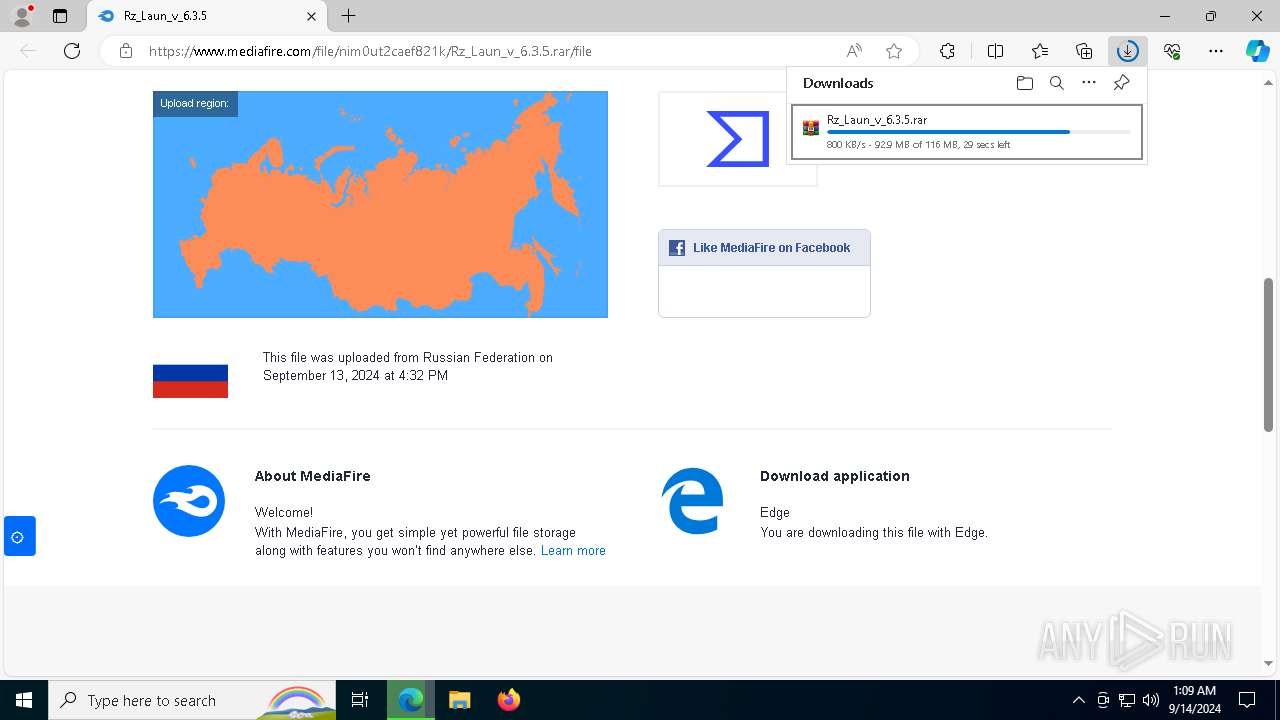Click the blue sigma logo thumbnail
Viewport: 1280px width, 720px height.
(737, 139)
